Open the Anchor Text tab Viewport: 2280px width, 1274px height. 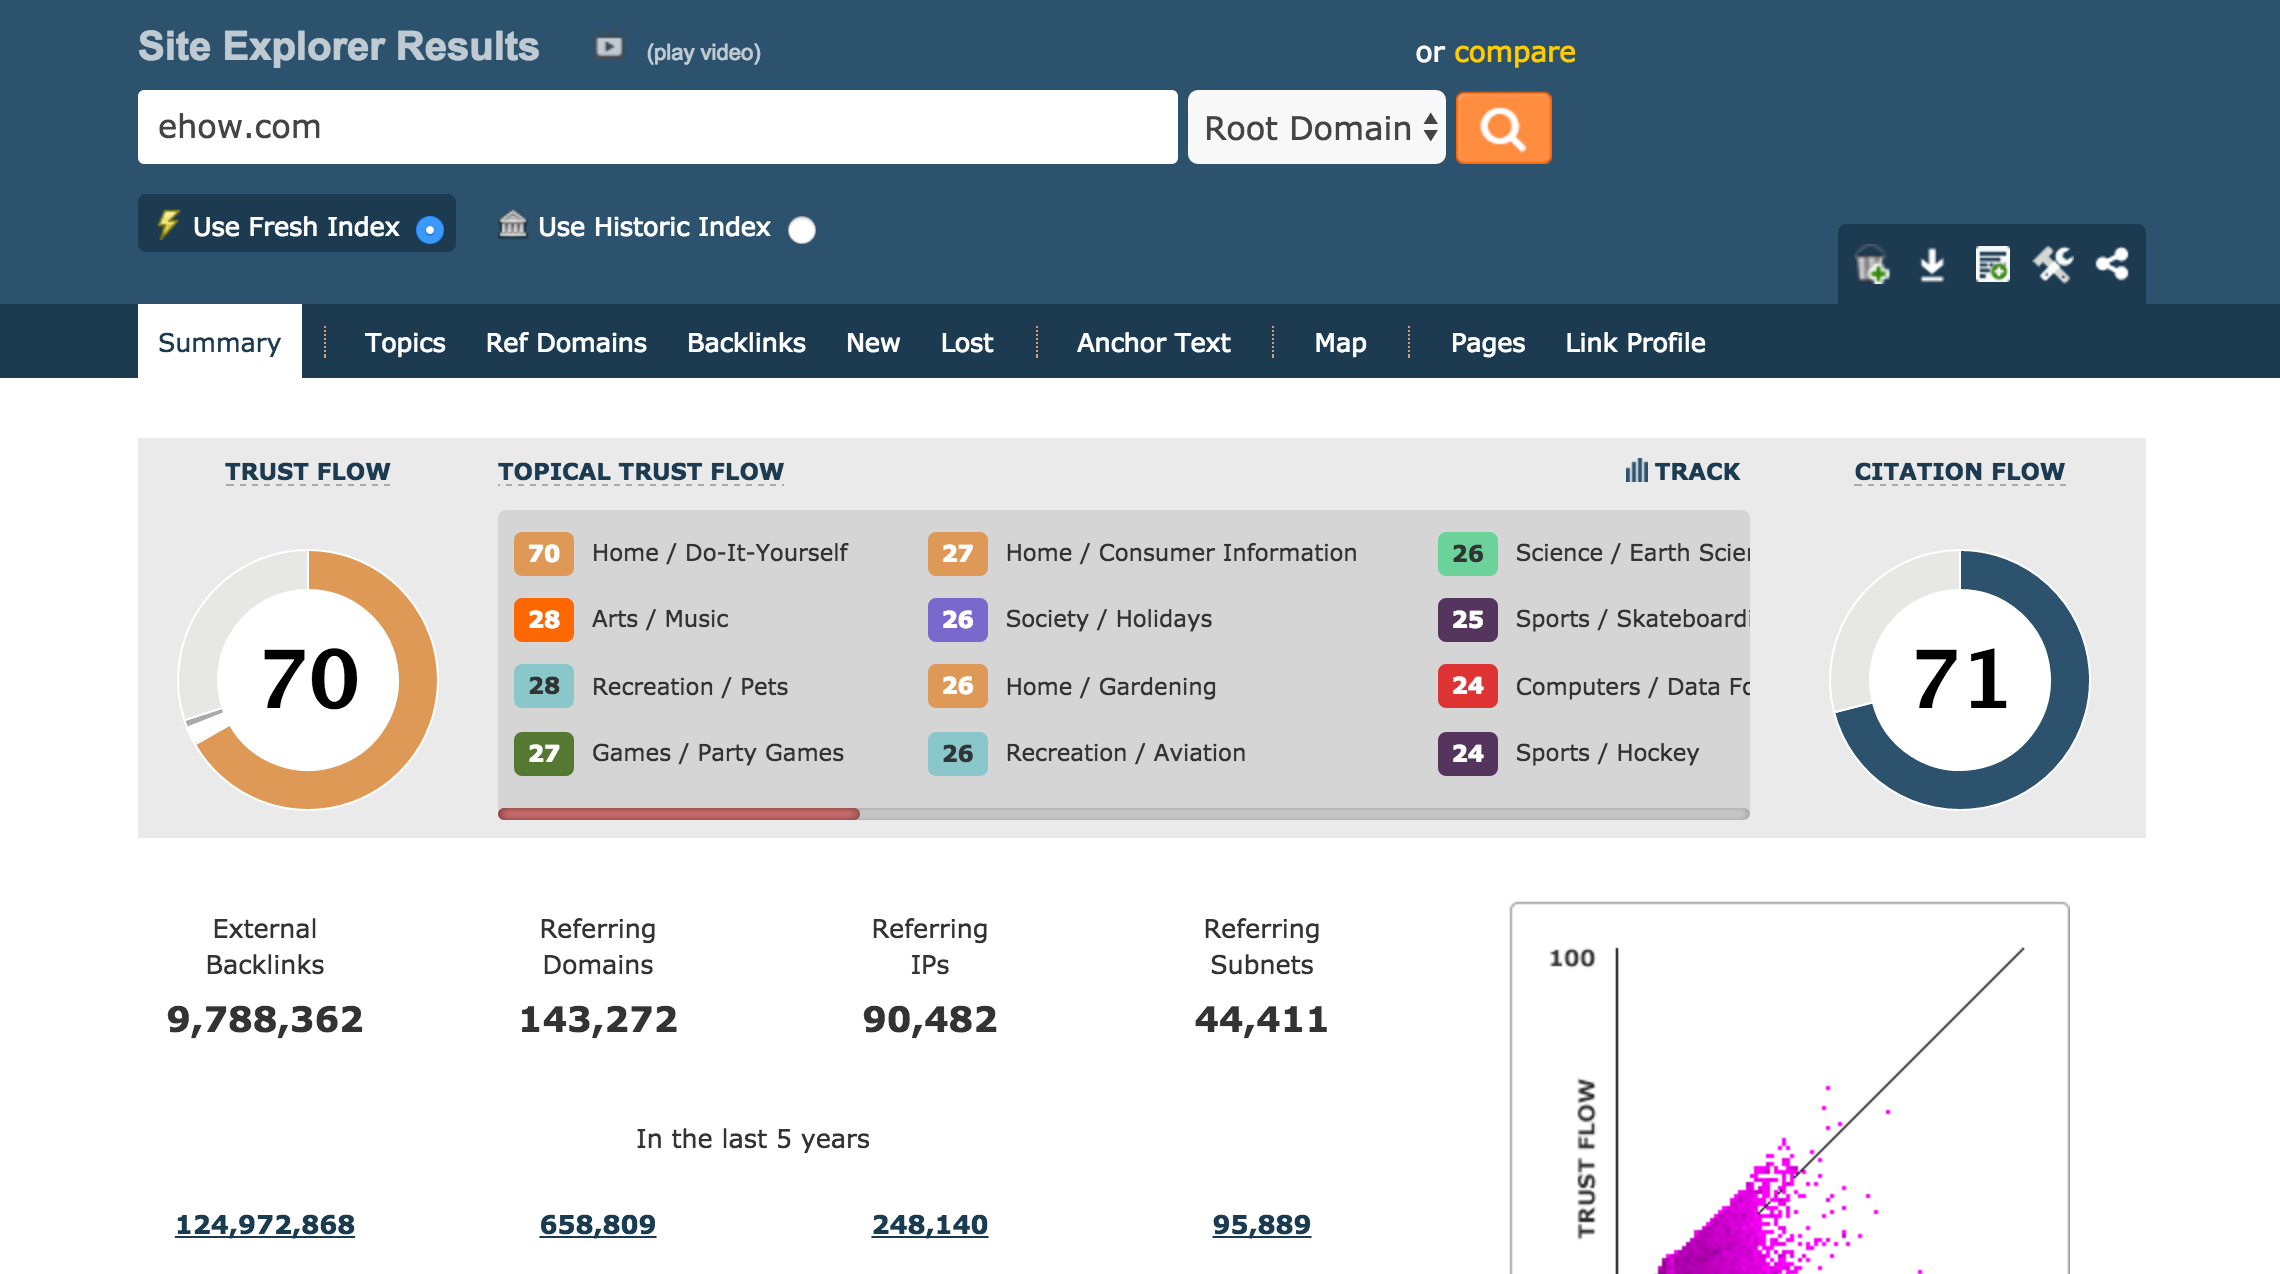pyautogui.click(x=1153, y=342)
